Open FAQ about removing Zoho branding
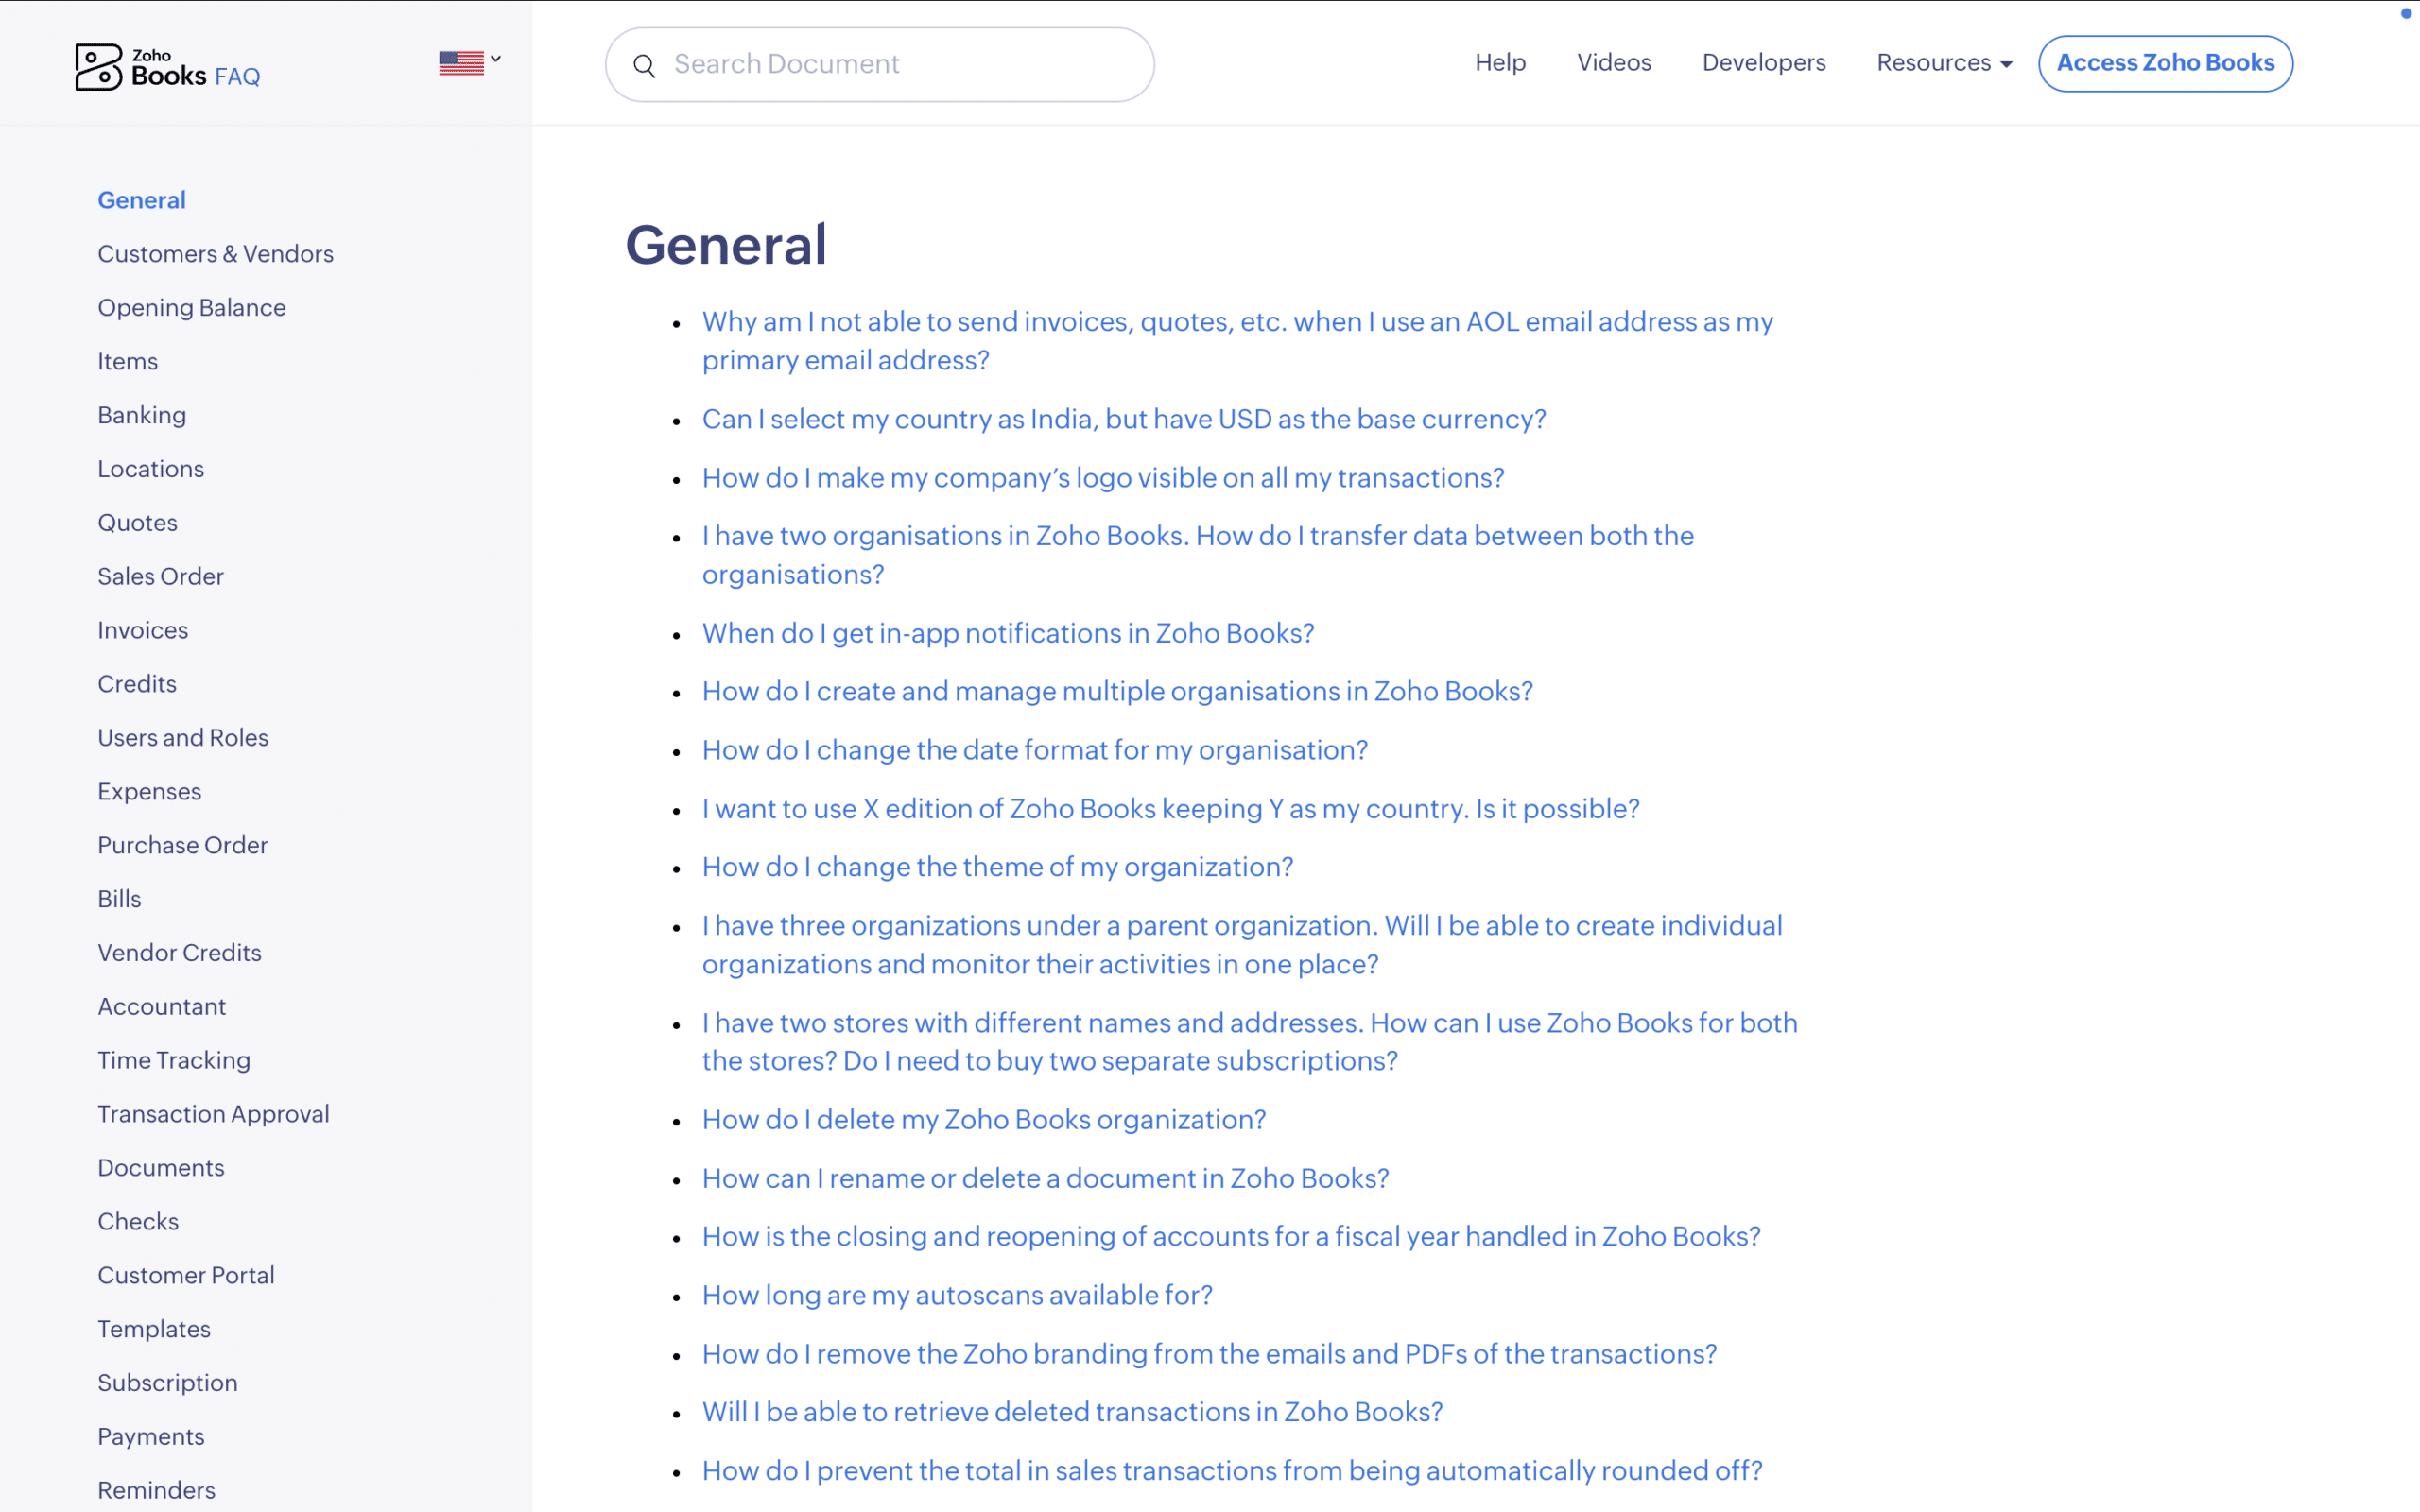Image resolution: width=2420 pixels, height=1512 pixels. (x=1208, y=1353)
